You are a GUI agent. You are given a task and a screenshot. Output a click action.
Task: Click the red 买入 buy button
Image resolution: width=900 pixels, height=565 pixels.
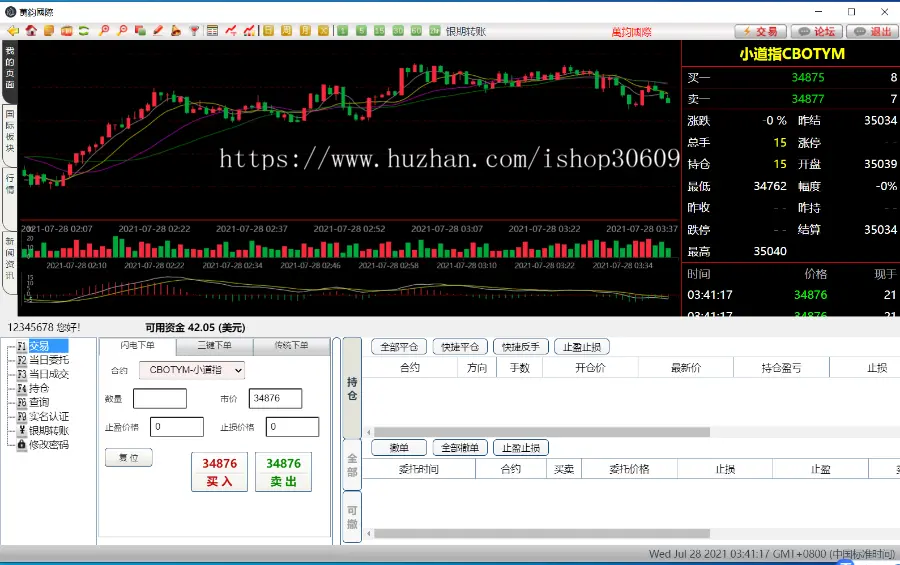click(219, 472)
